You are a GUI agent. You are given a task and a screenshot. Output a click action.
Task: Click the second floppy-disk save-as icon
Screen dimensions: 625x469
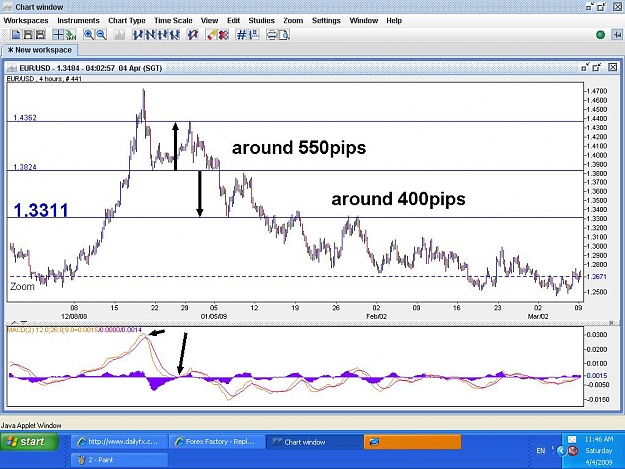[40, 35]
